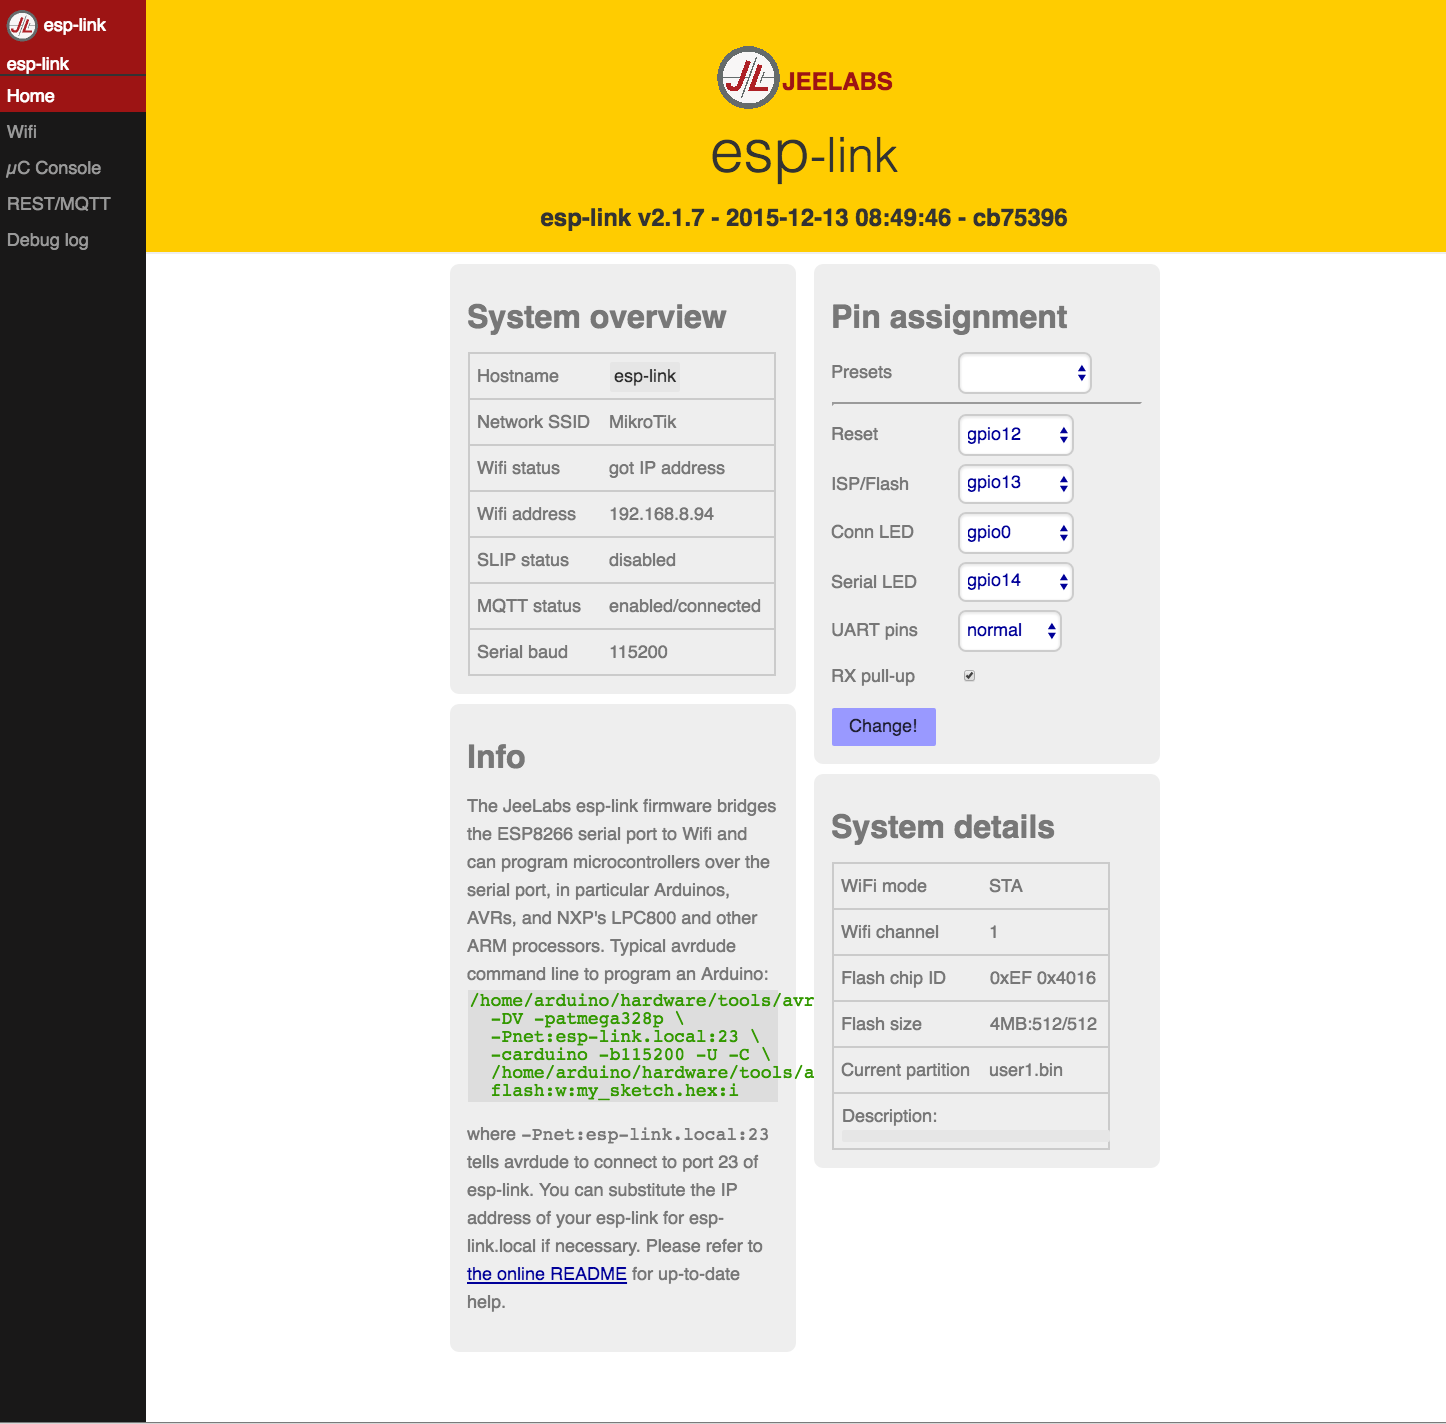Screen dimensions: 1446x1424
Task: Click the Flash size value 4MB:512/512
Action: 1043,1024
